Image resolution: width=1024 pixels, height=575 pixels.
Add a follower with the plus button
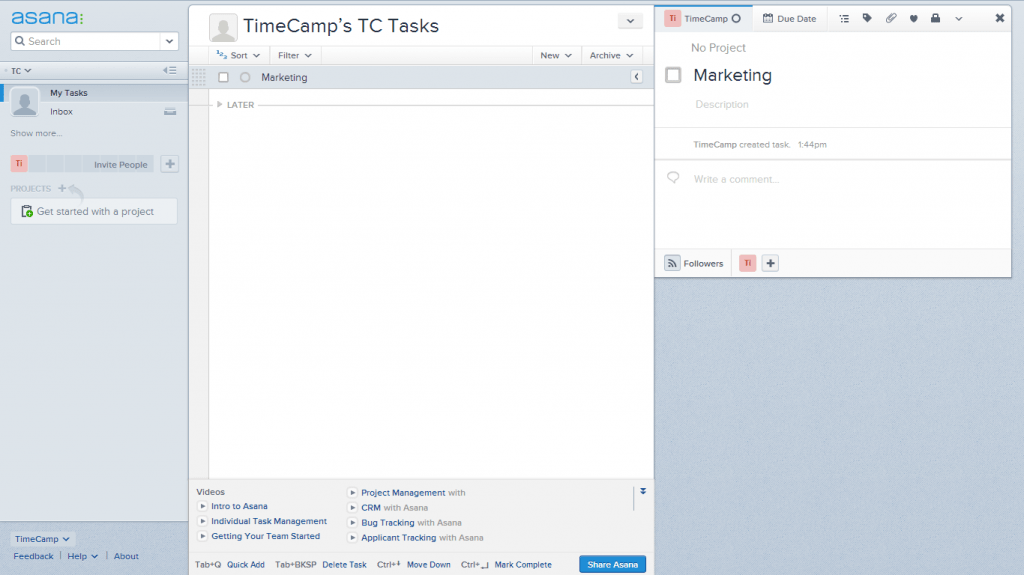tap(771, 263)
